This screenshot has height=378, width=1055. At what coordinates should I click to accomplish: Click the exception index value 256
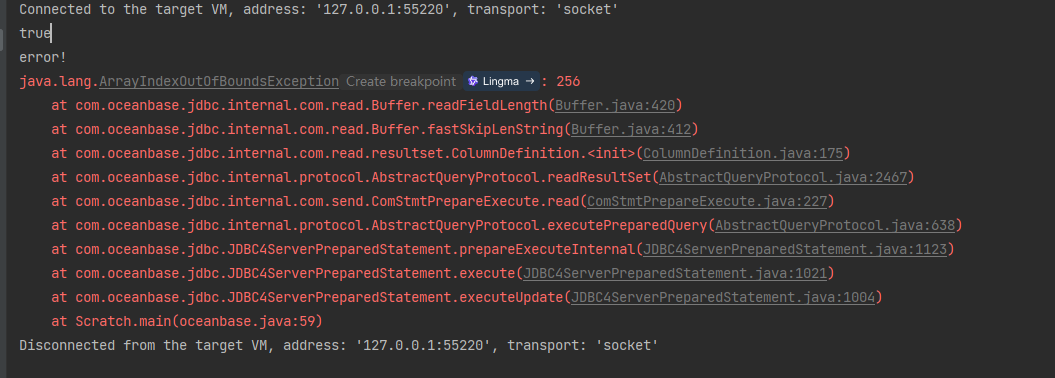(x=569, y=81)
